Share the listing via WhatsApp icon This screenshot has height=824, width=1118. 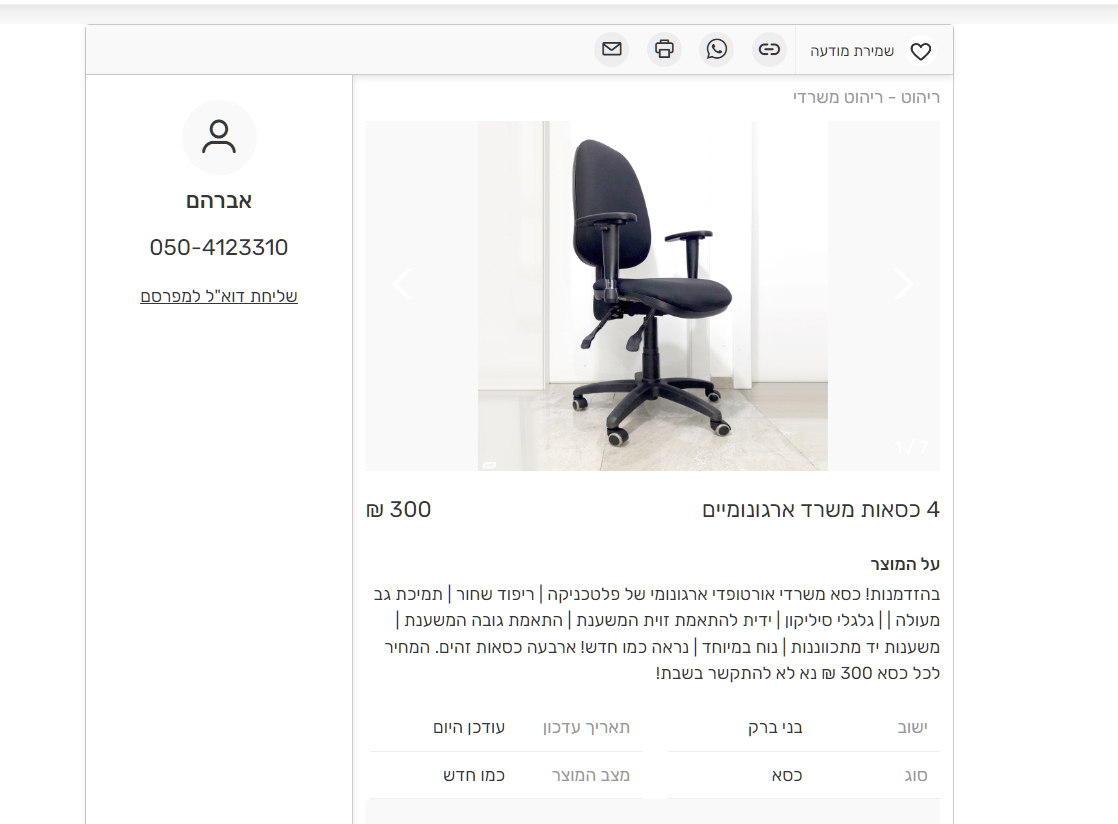coord(717,49)
